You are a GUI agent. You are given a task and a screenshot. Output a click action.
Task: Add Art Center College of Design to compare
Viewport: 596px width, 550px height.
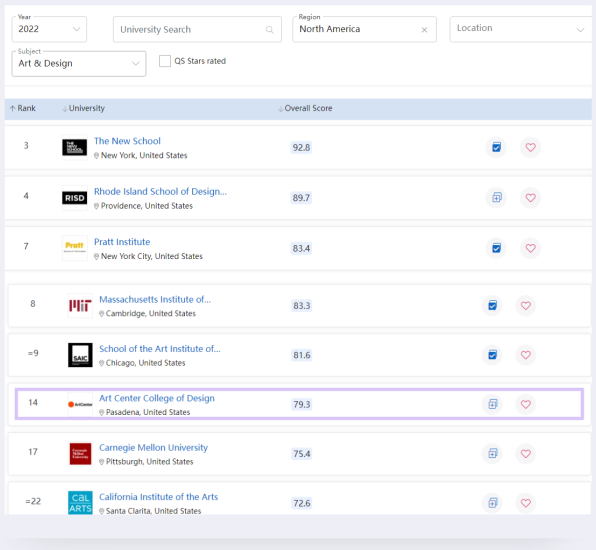[x=493, y=404]
